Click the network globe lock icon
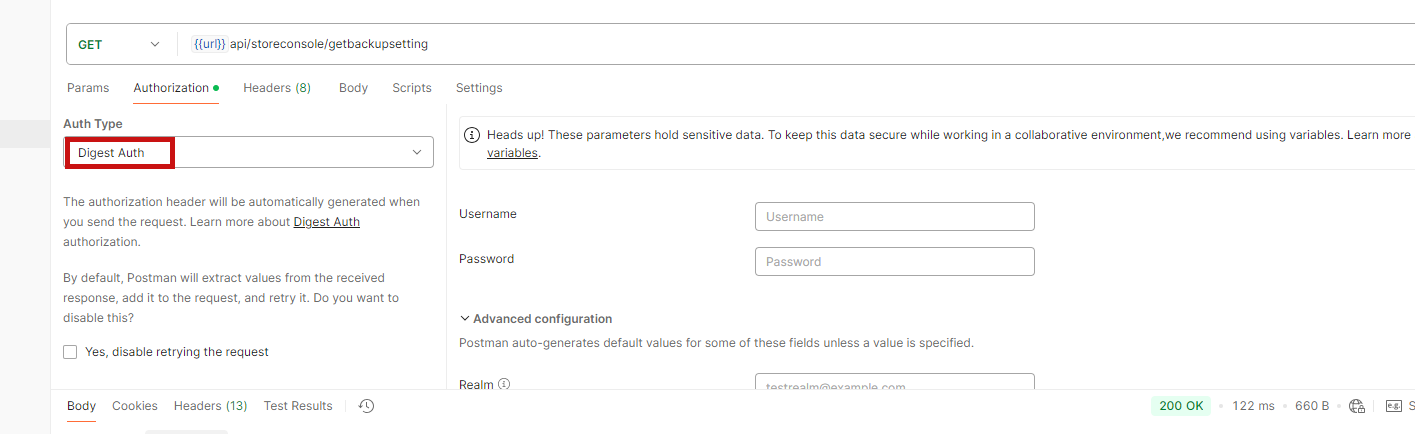1415x434 pixels. tap(1357, 406)
